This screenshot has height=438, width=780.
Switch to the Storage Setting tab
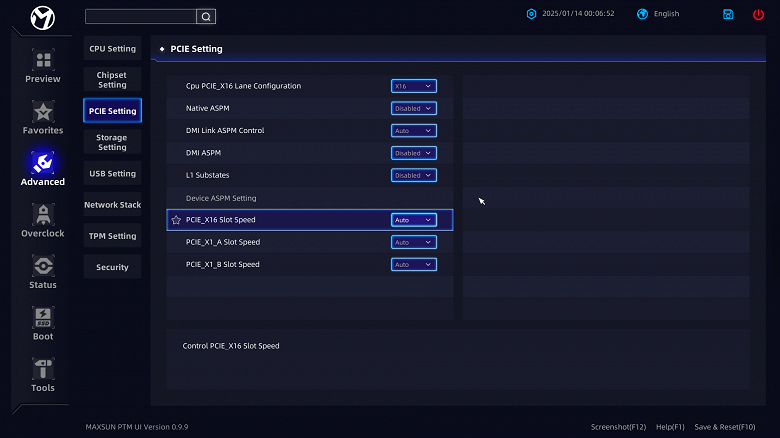(x=112, y=142)
